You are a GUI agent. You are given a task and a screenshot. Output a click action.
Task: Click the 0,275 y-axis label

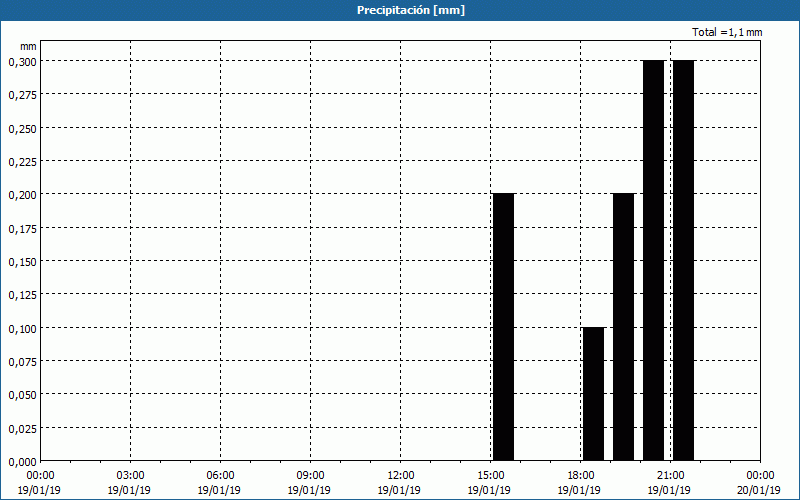[22, 95]
